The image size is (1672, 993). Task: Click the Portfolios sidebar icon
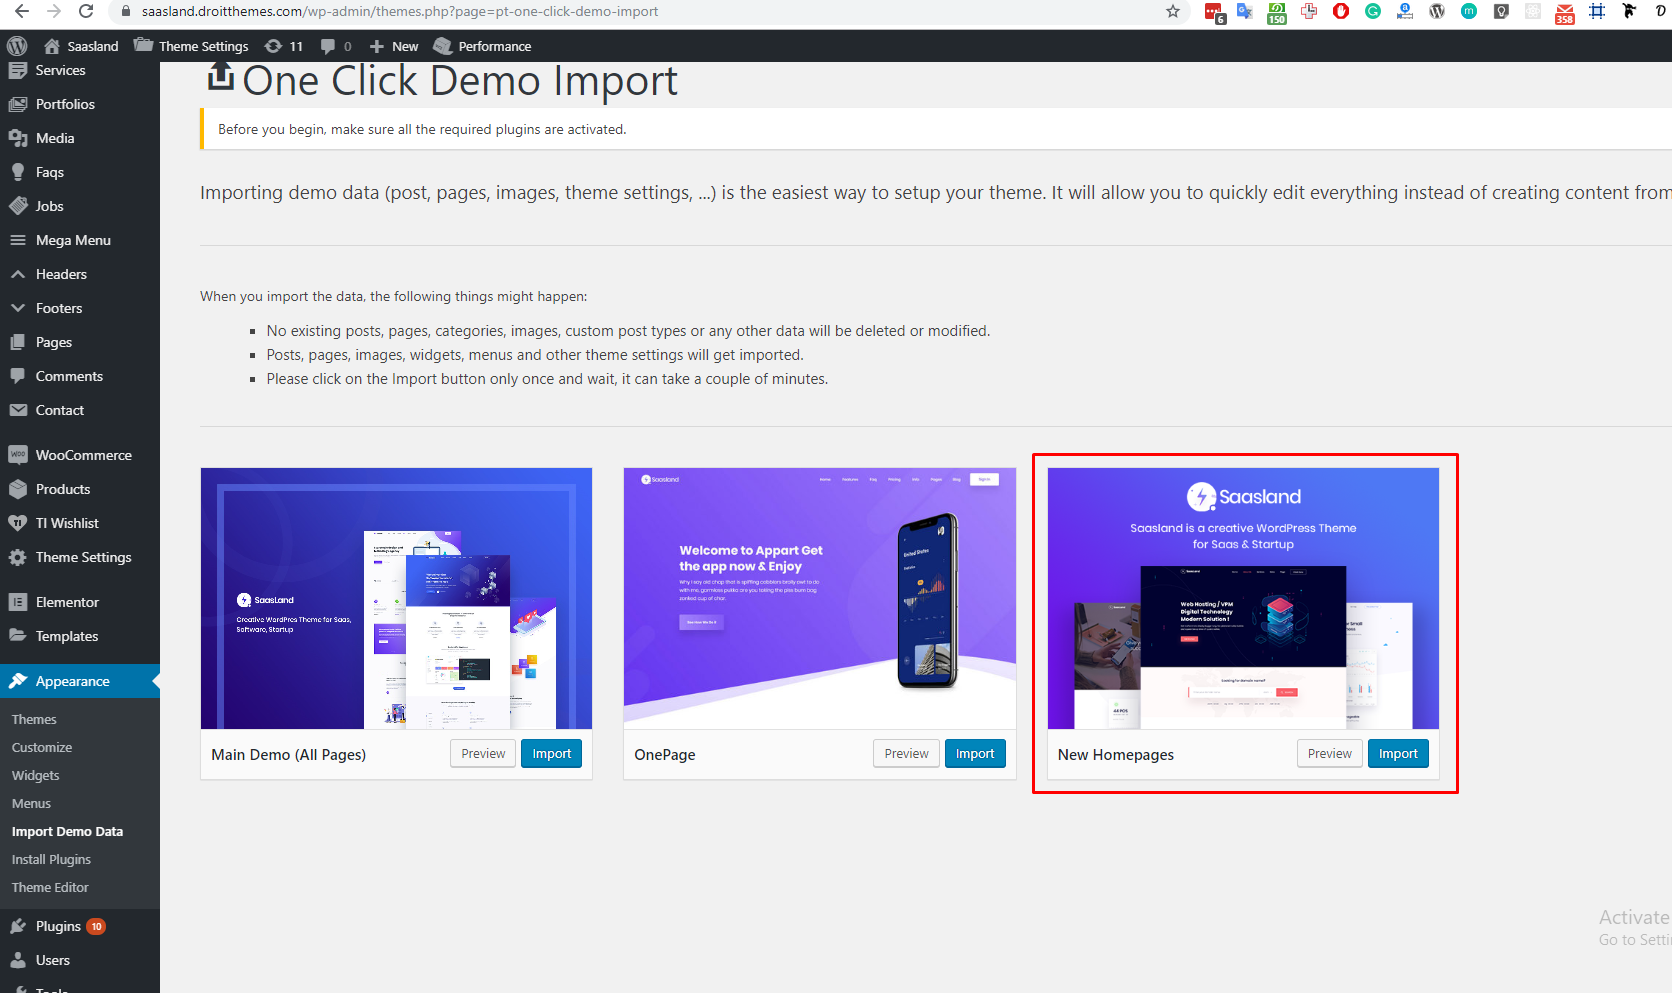pos(18,104)
